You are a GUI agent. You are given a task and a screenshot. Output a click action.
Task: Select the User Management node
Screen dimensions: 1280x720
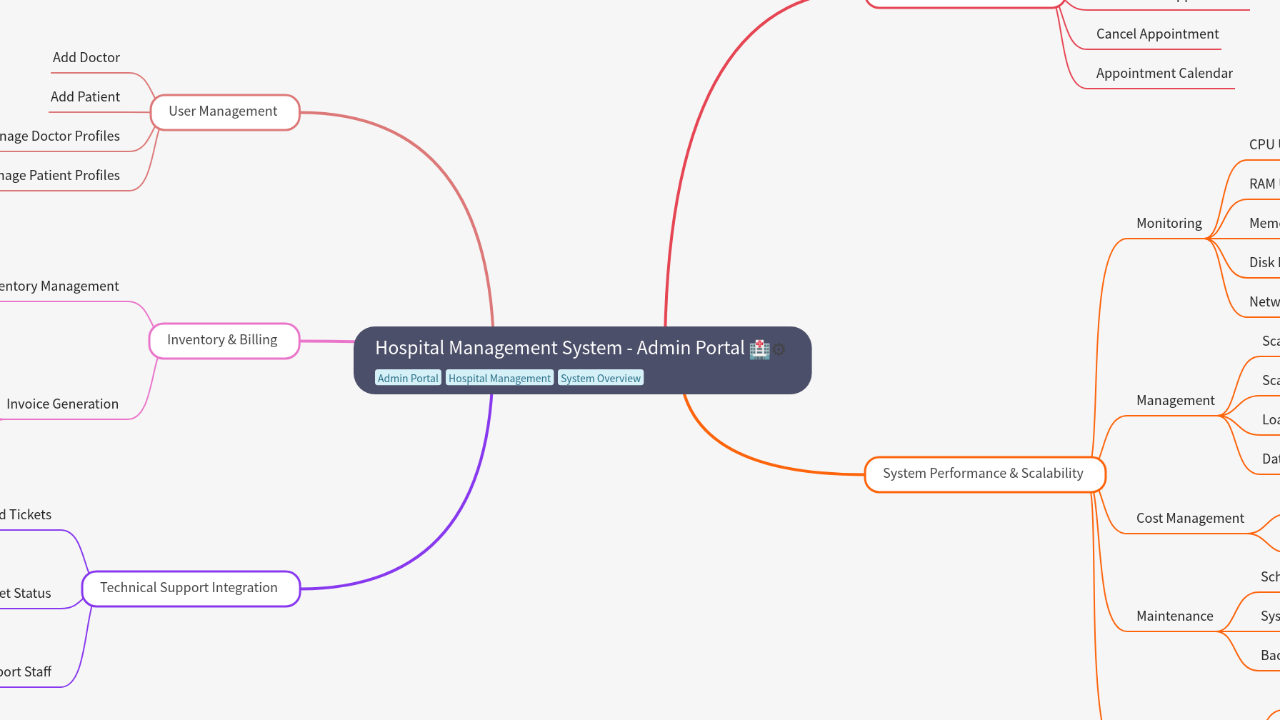coord(224,112)
